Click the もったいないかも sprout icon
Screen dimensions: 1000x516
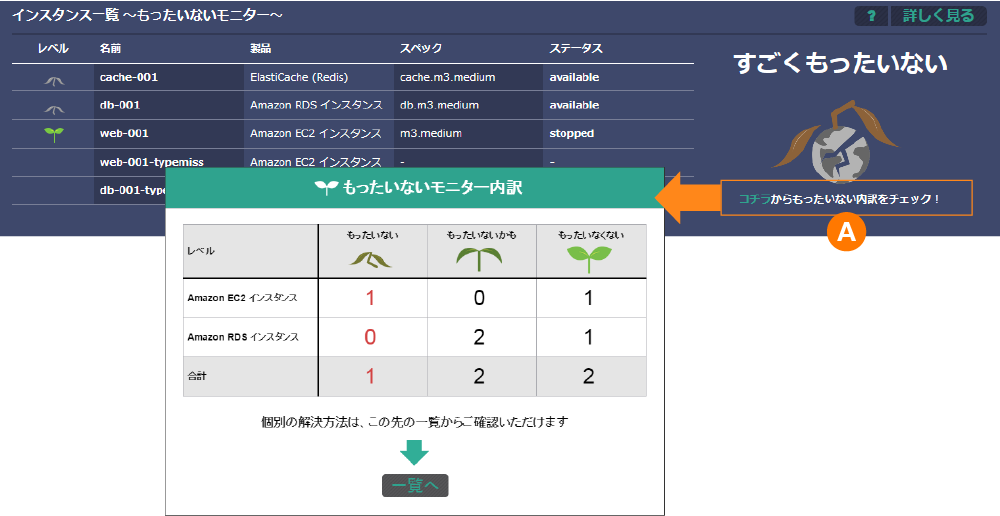(479, 258)
